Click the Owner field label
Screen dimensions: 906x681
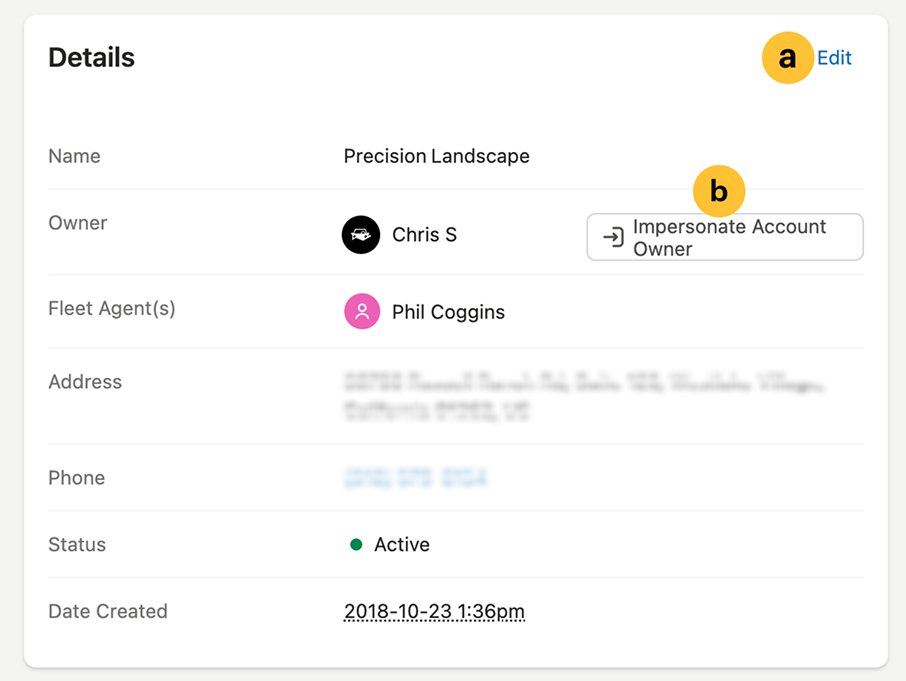click(78, 222)
